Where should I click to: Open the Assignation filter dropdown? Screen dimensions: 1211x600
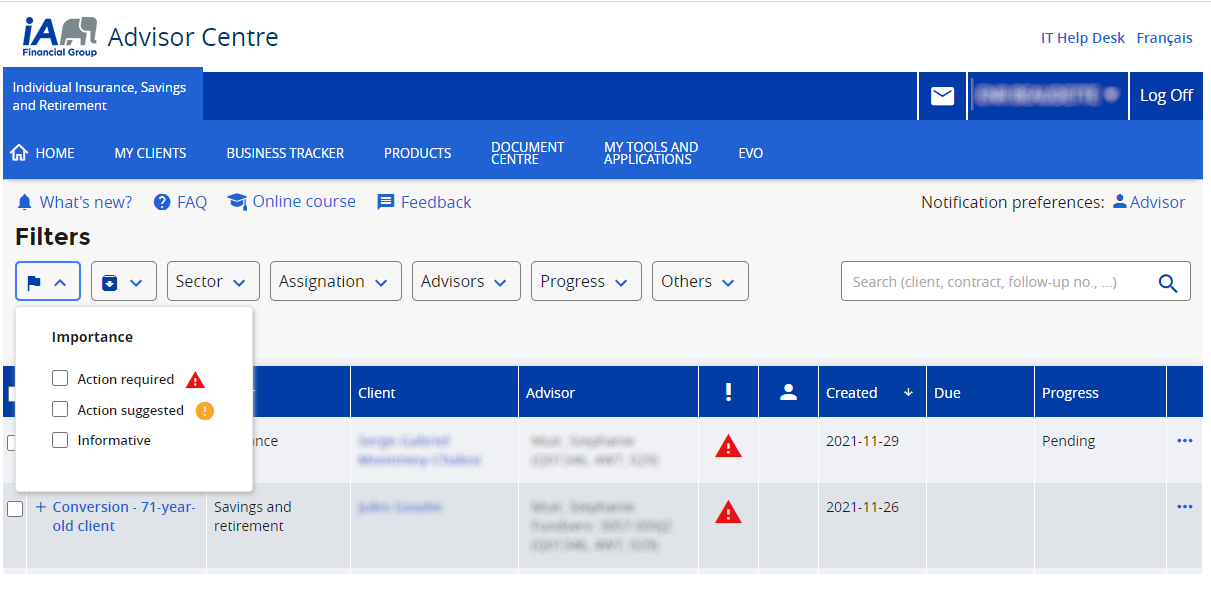(336, 282)
